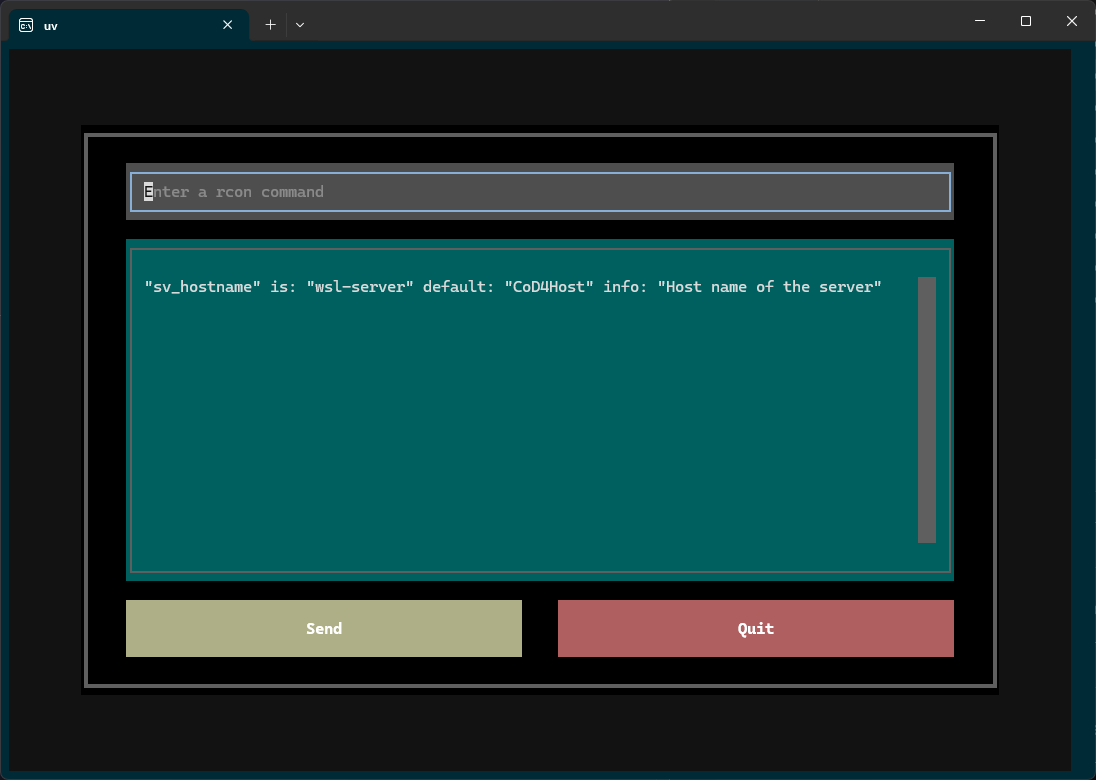The height and width of the screenshot is (780, 1096).
Task: Click the "sv_hostname" text in output
Action: click(203, 287)
